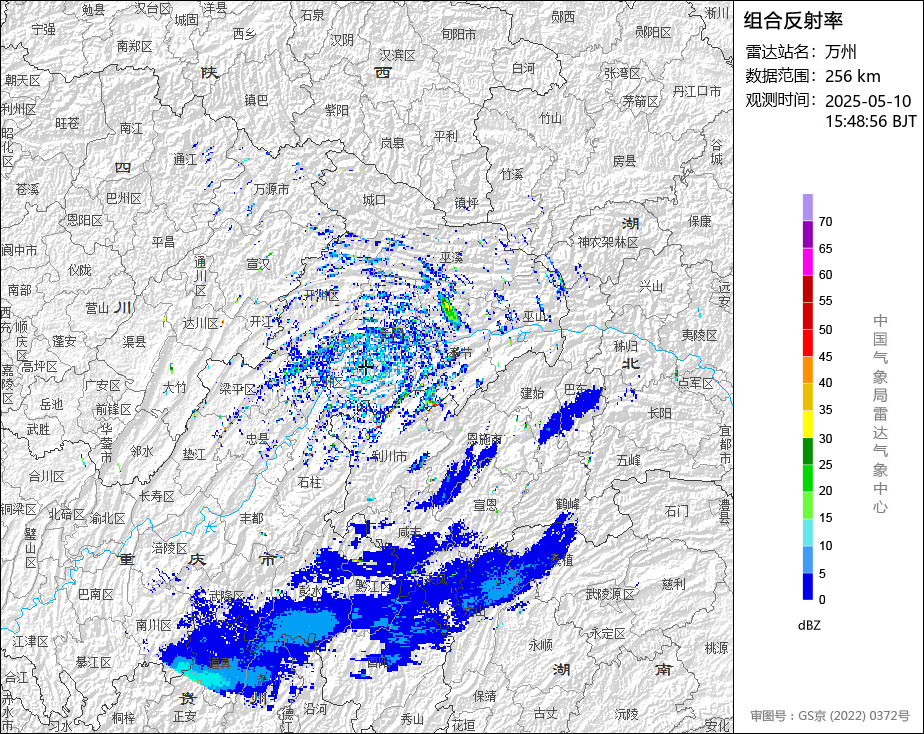Select the 神农架林区 label
Image resolution: width=924 pixels, height=734 pixels.
coord(608,242)
